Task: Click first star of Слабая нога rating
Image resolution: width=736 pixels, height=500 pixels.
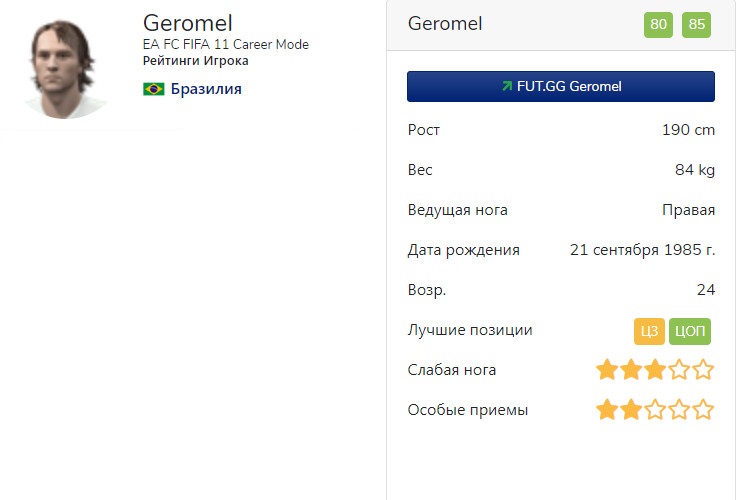Action: (607, 371)
